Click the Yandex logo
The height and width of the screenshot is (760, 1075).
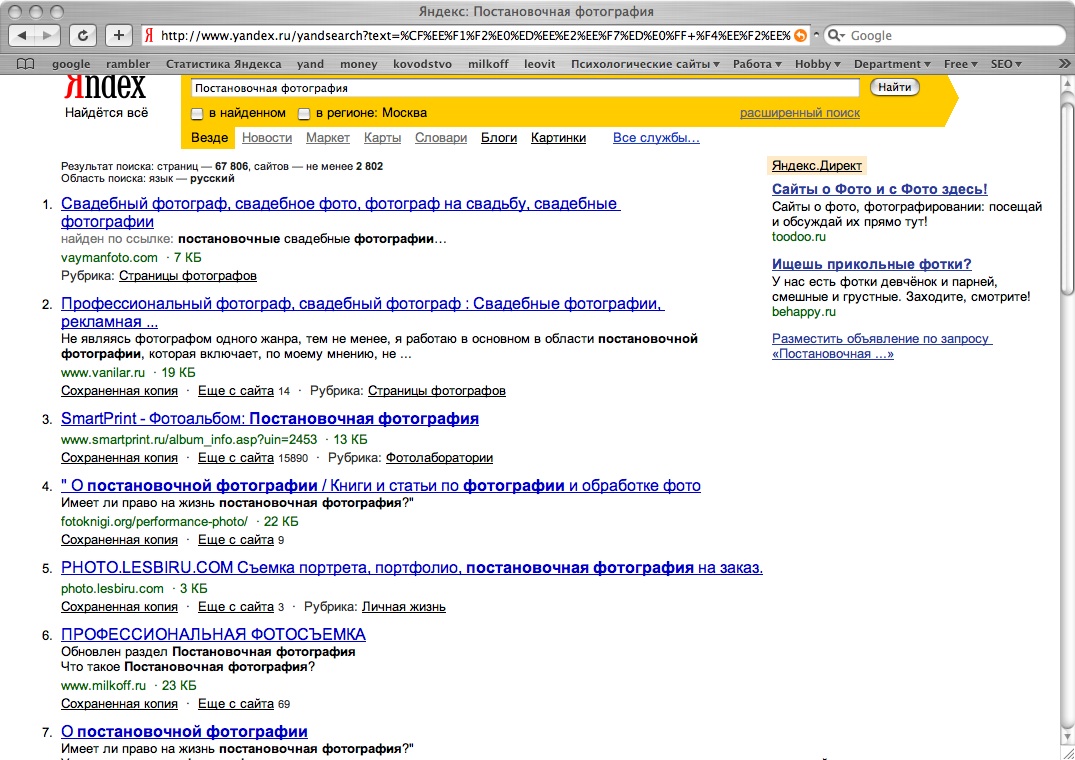(105, 88)
